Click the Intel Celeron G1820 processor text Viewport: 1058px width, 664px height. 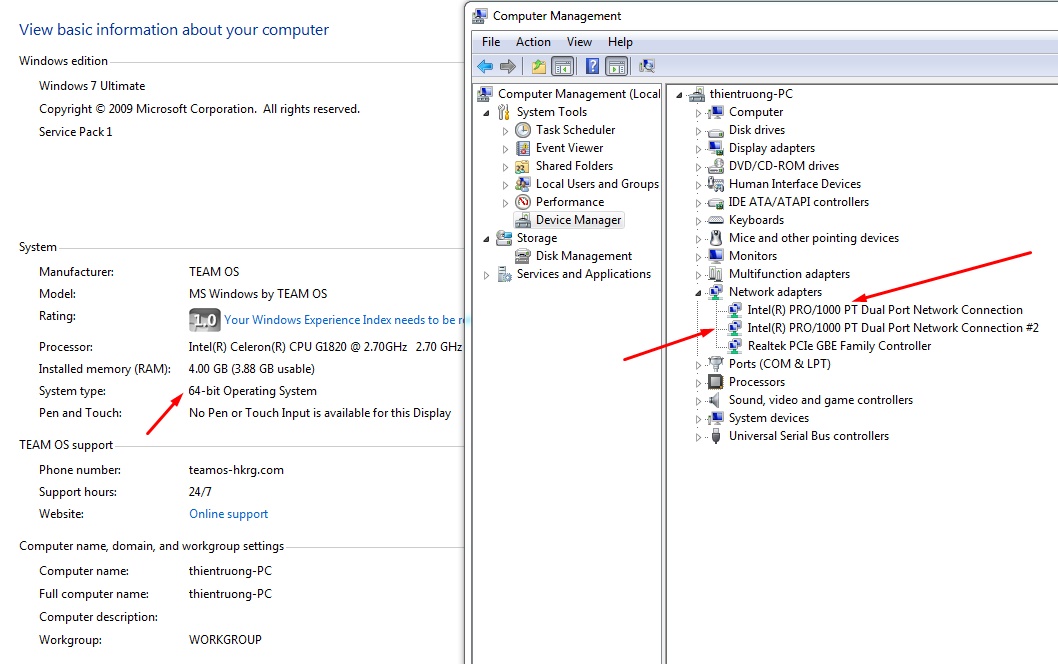(325, 347)
